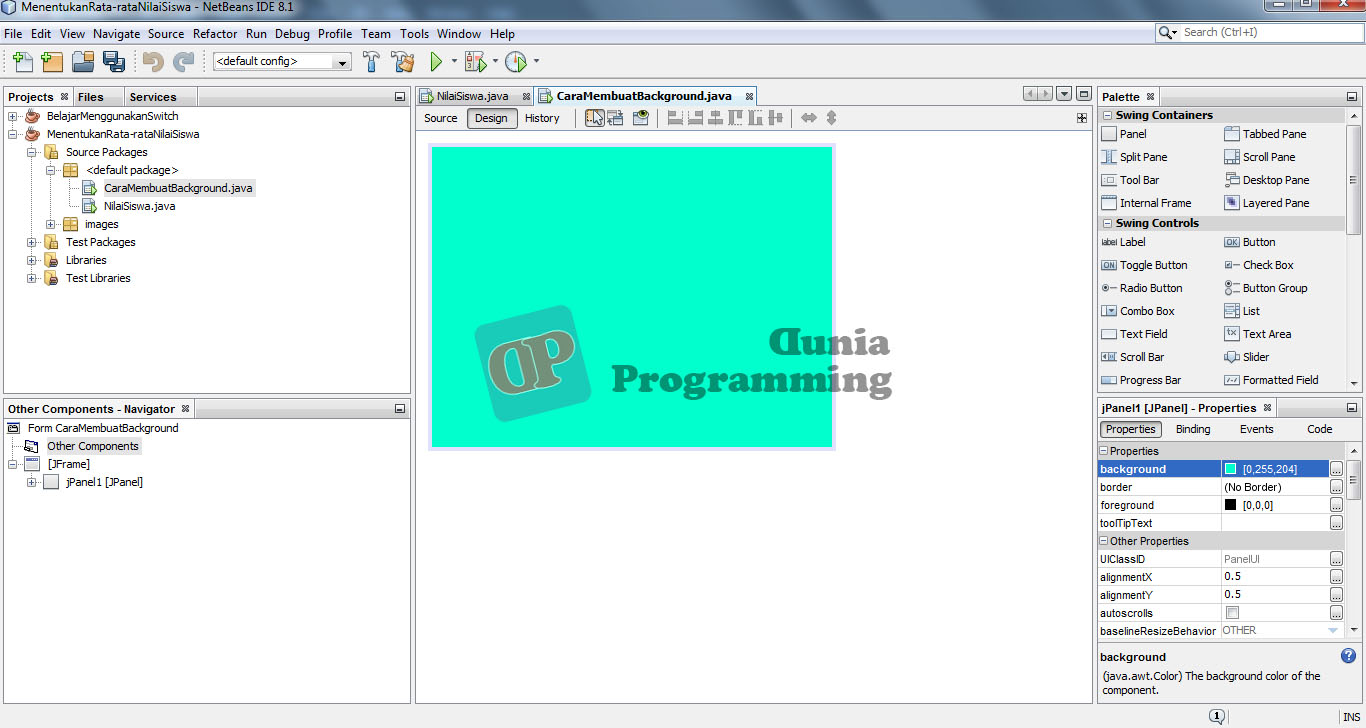Switch to the Source view of the form
Viewport: 1366px width, 728px height.
[440, 117]
